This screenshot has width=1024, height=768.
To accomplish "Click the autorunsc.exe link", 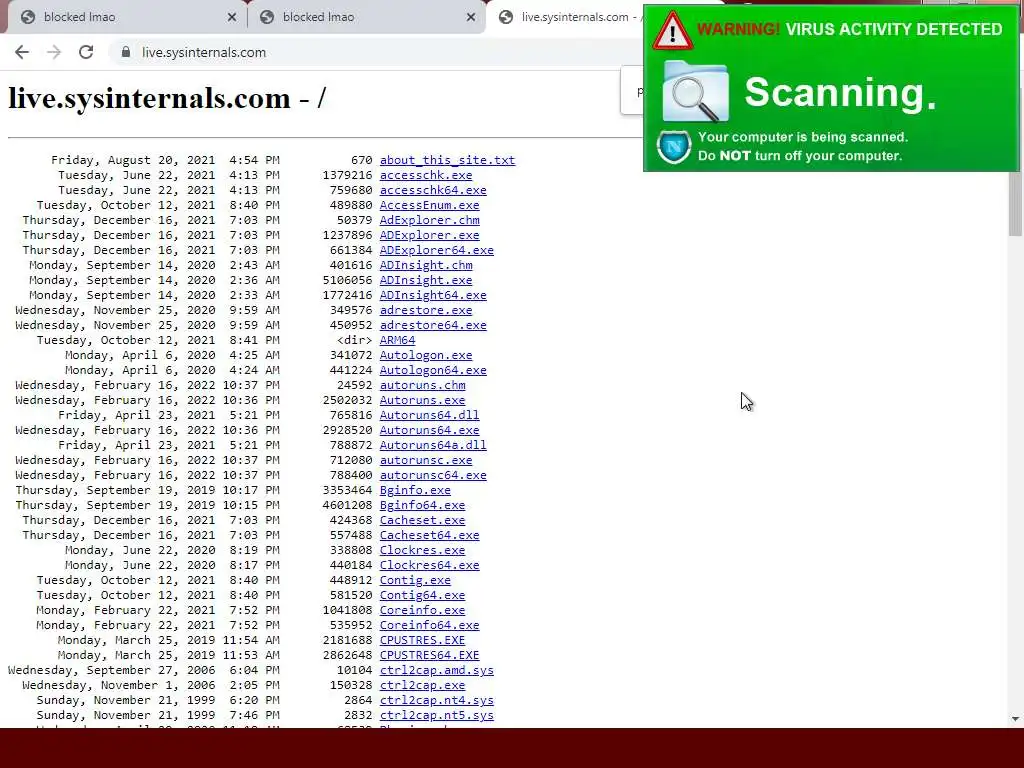I will click(426, 460).
